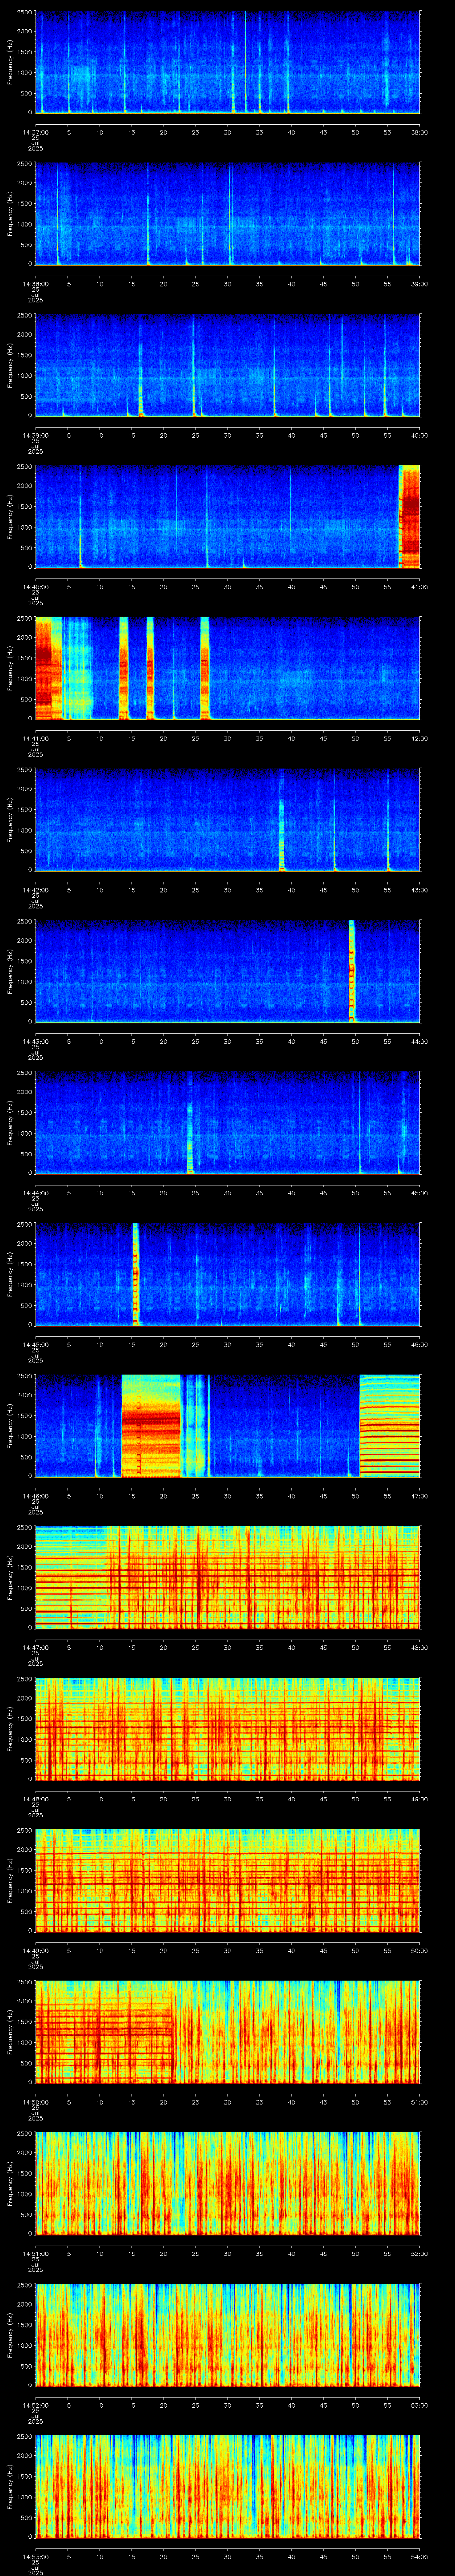The height and width of the screenshot is (2576, 455).
Task: Click the spectrogram panel starting at 14:38:00
Action: click(228, 214)
